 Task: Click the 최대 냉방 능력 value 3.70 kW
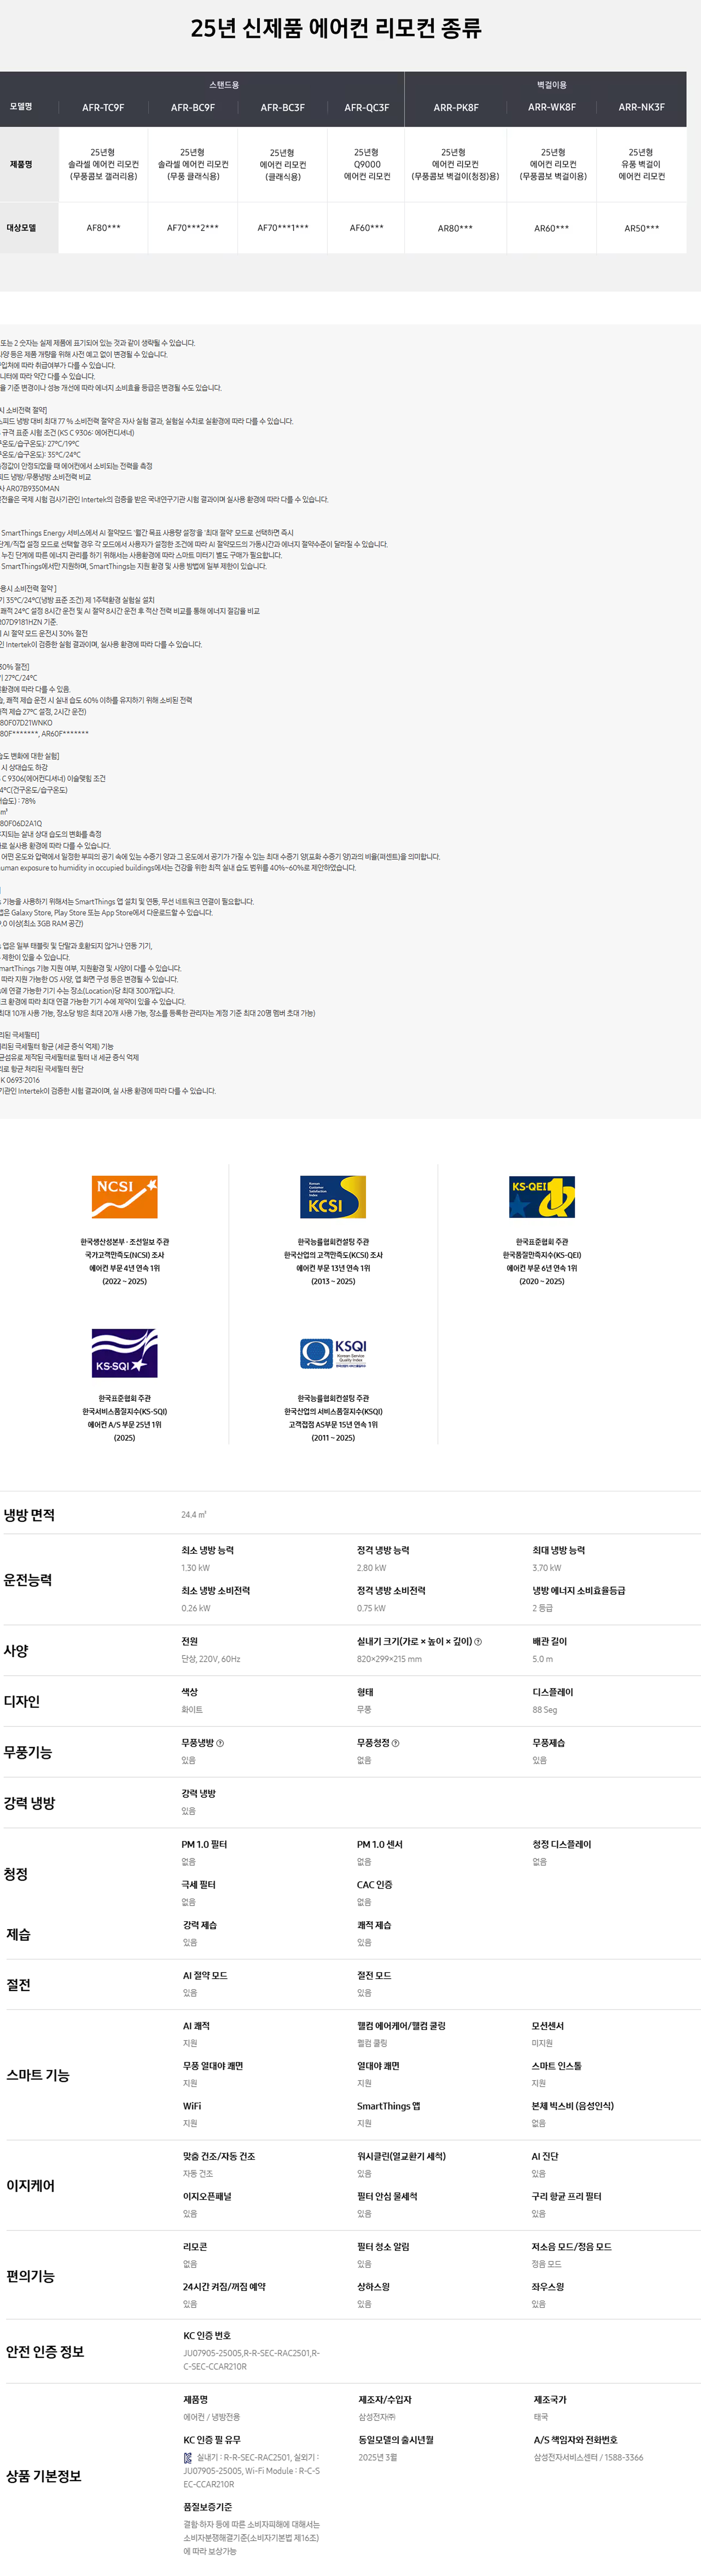(547, 1568)
